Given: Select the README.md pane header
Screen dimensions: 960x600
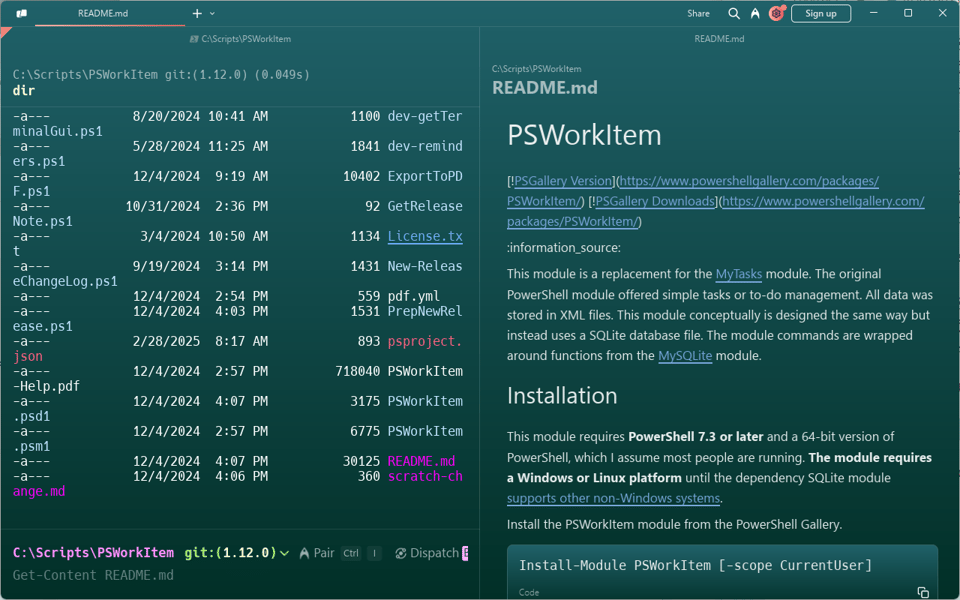Looking at the screenshot, I should pos(719,39).
